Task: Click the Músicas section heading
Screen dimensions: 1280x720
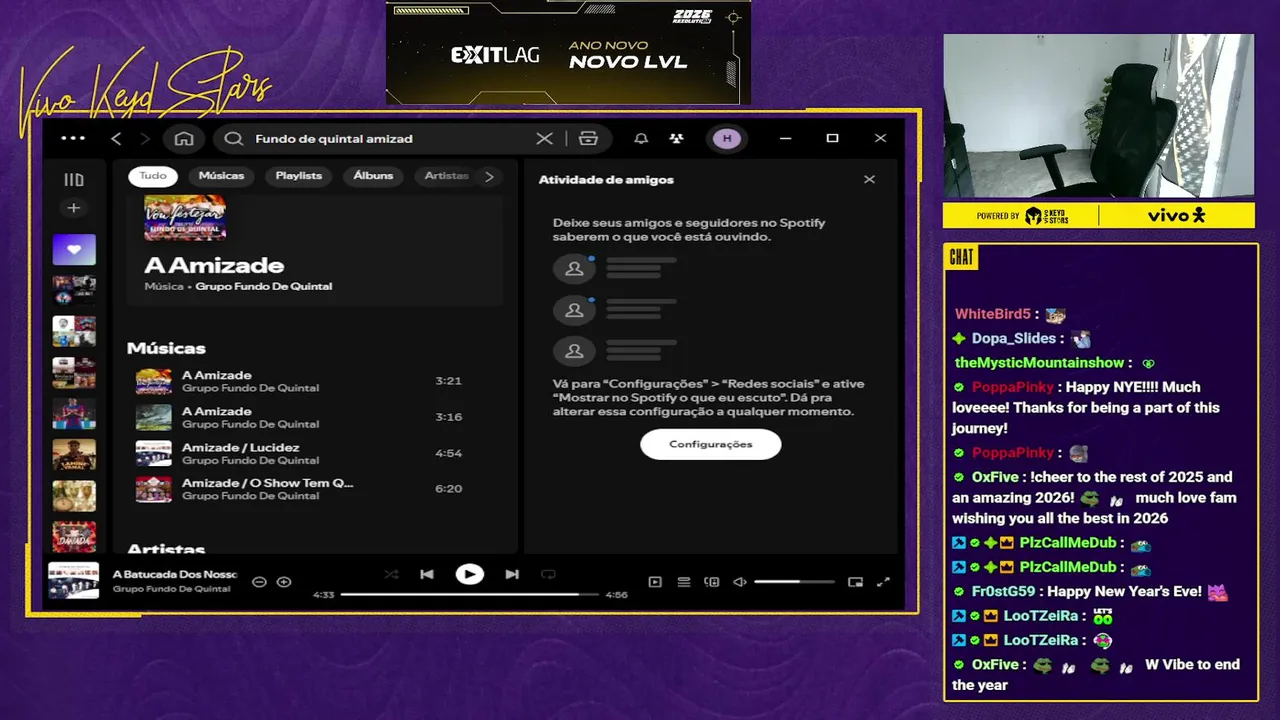Action: [166, 348]
